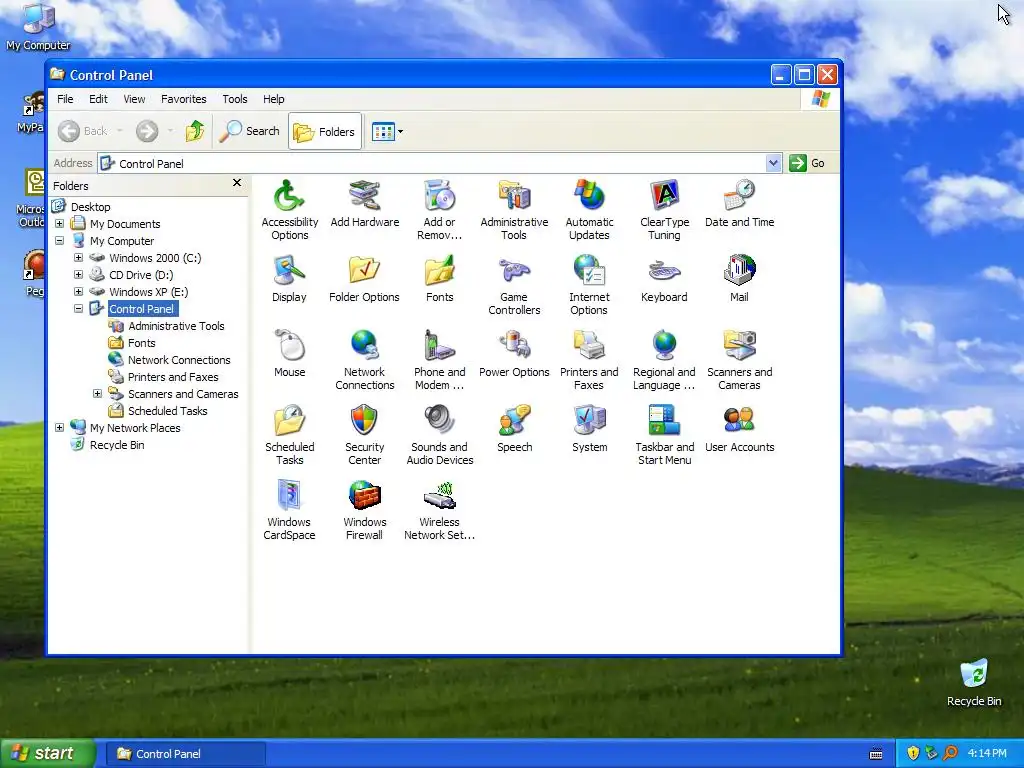Open Regional and Language options icon
This screenshot has width=1024, height=768.
664,360
